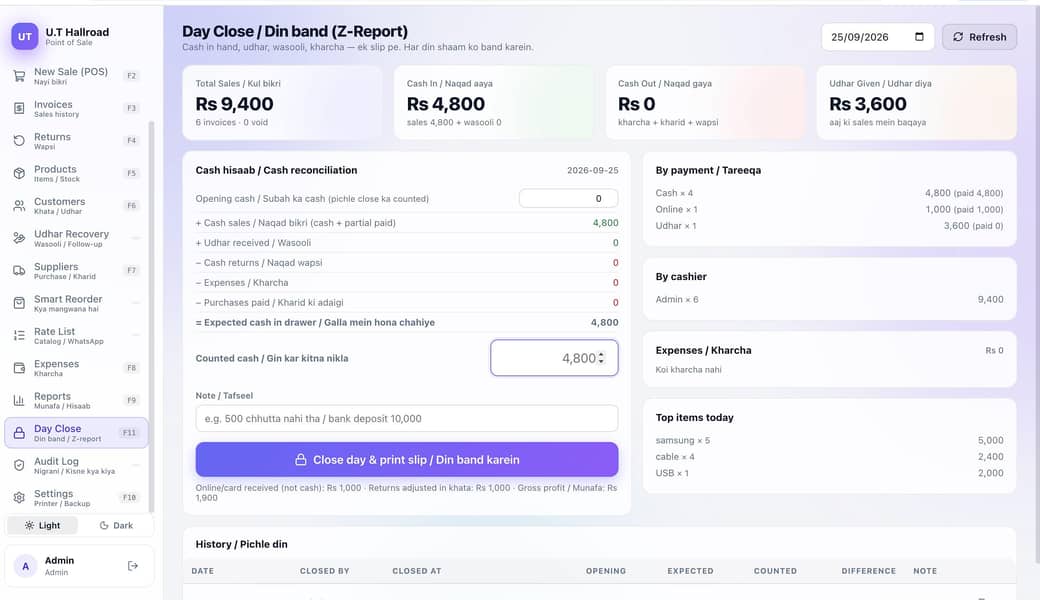Open the Suppliers truck icon

coord(19,270)
